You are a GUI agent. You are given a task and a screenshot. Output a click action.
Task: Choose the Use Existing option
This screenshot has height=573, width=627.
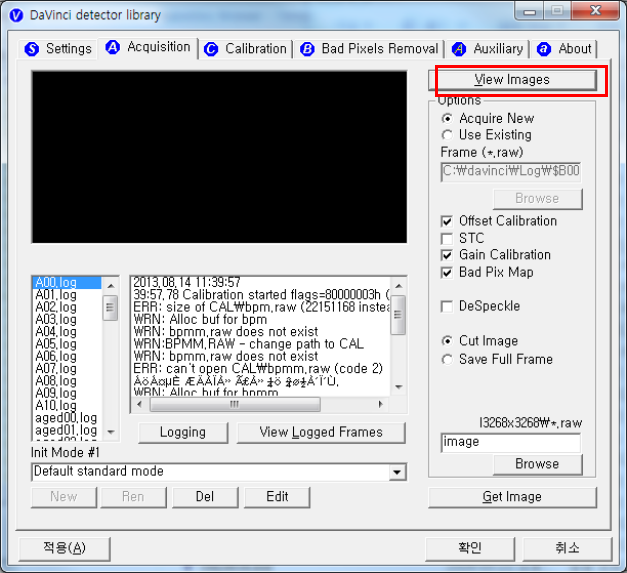pos(447,135)
